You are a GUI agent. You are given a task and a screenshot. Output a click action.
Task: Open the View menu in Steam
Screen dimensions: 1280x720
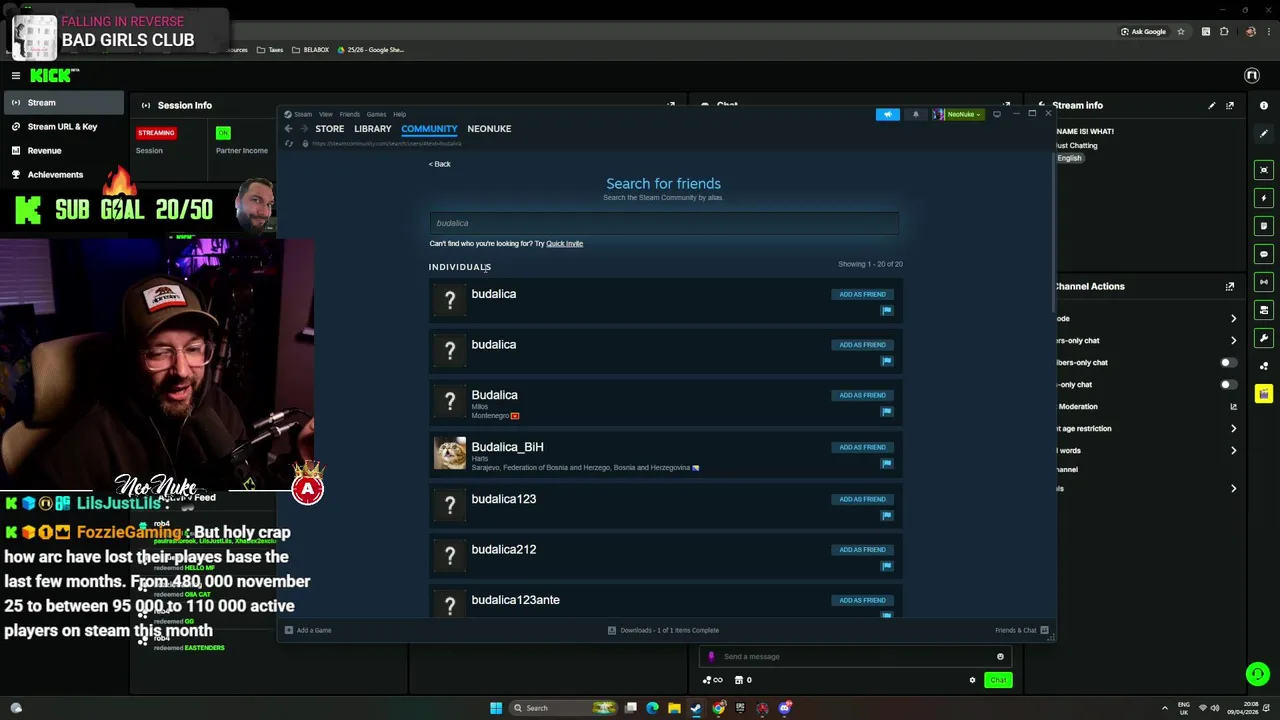click(326, 114)
